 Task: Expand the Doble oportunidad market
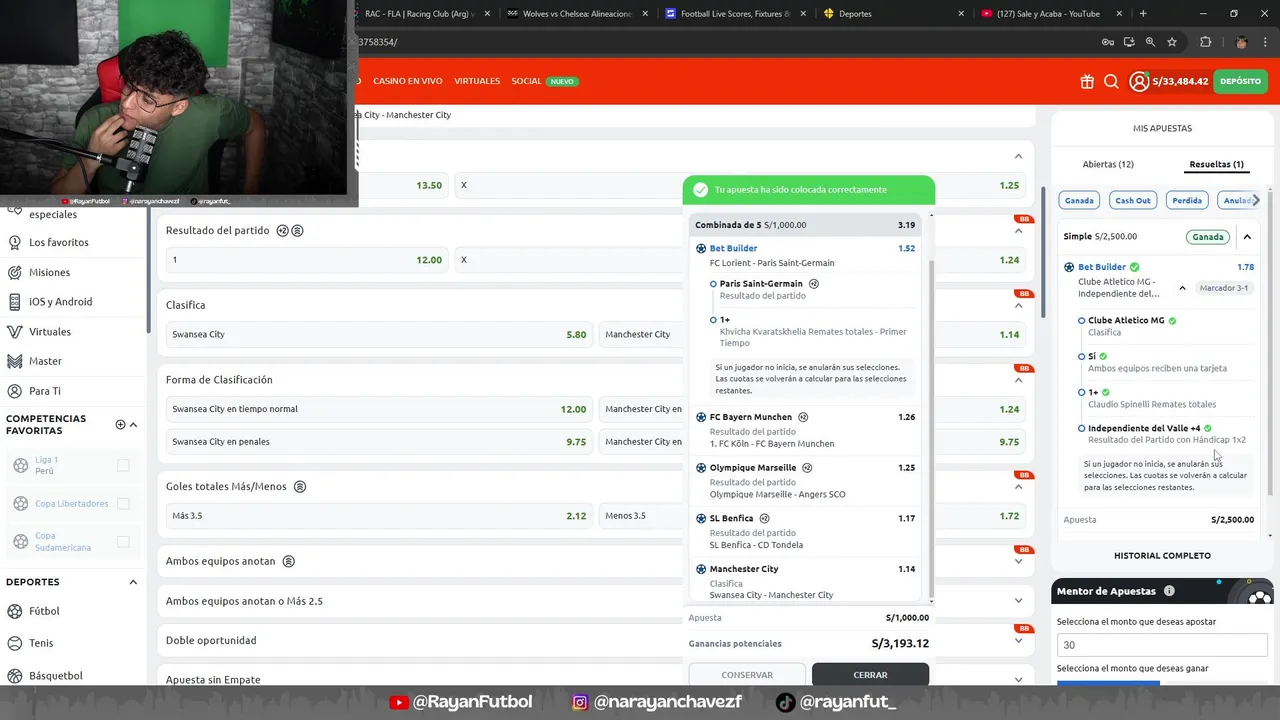click(x=1018, y=640)
